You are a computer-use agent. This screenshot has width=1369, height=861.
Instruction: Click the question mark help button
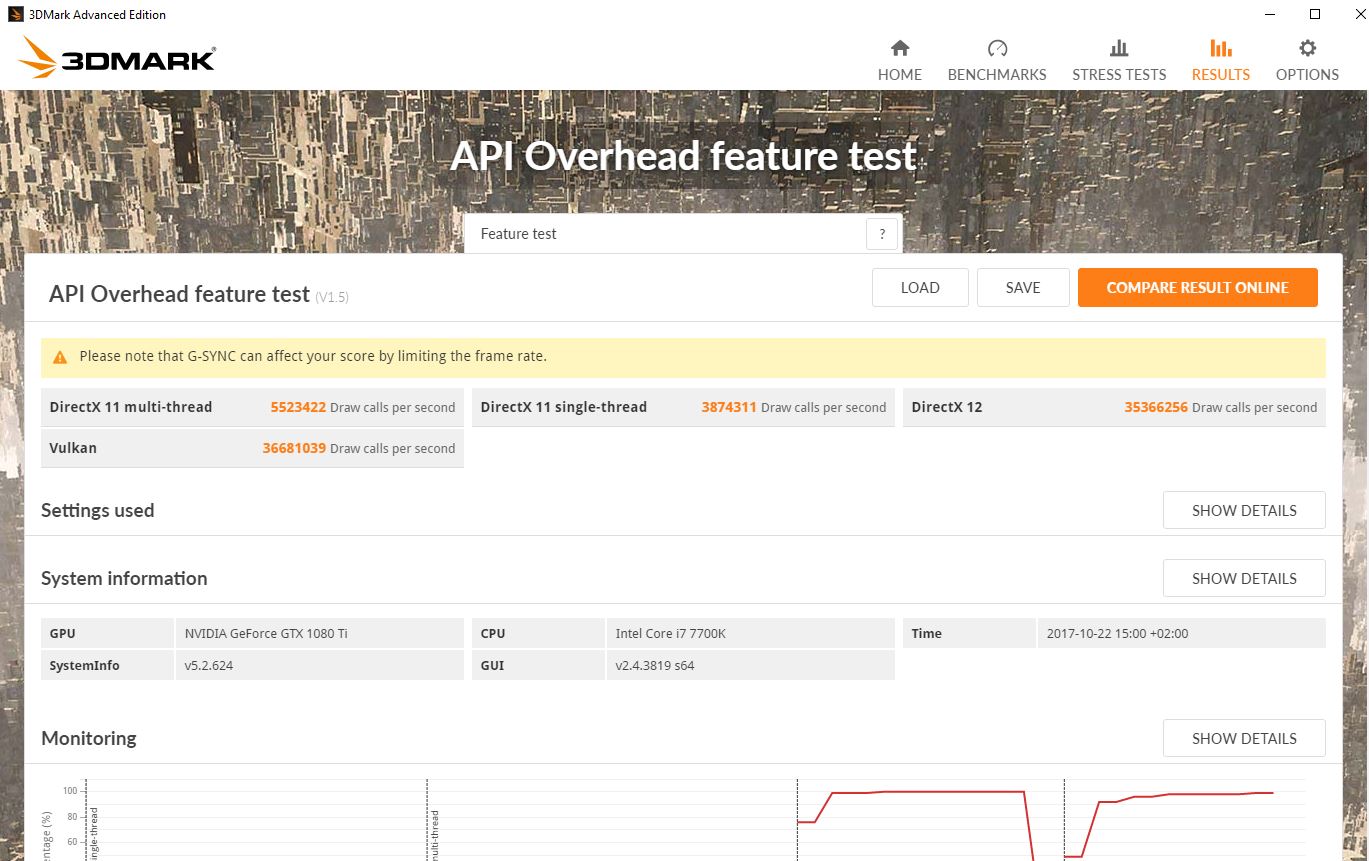(881, 234)
